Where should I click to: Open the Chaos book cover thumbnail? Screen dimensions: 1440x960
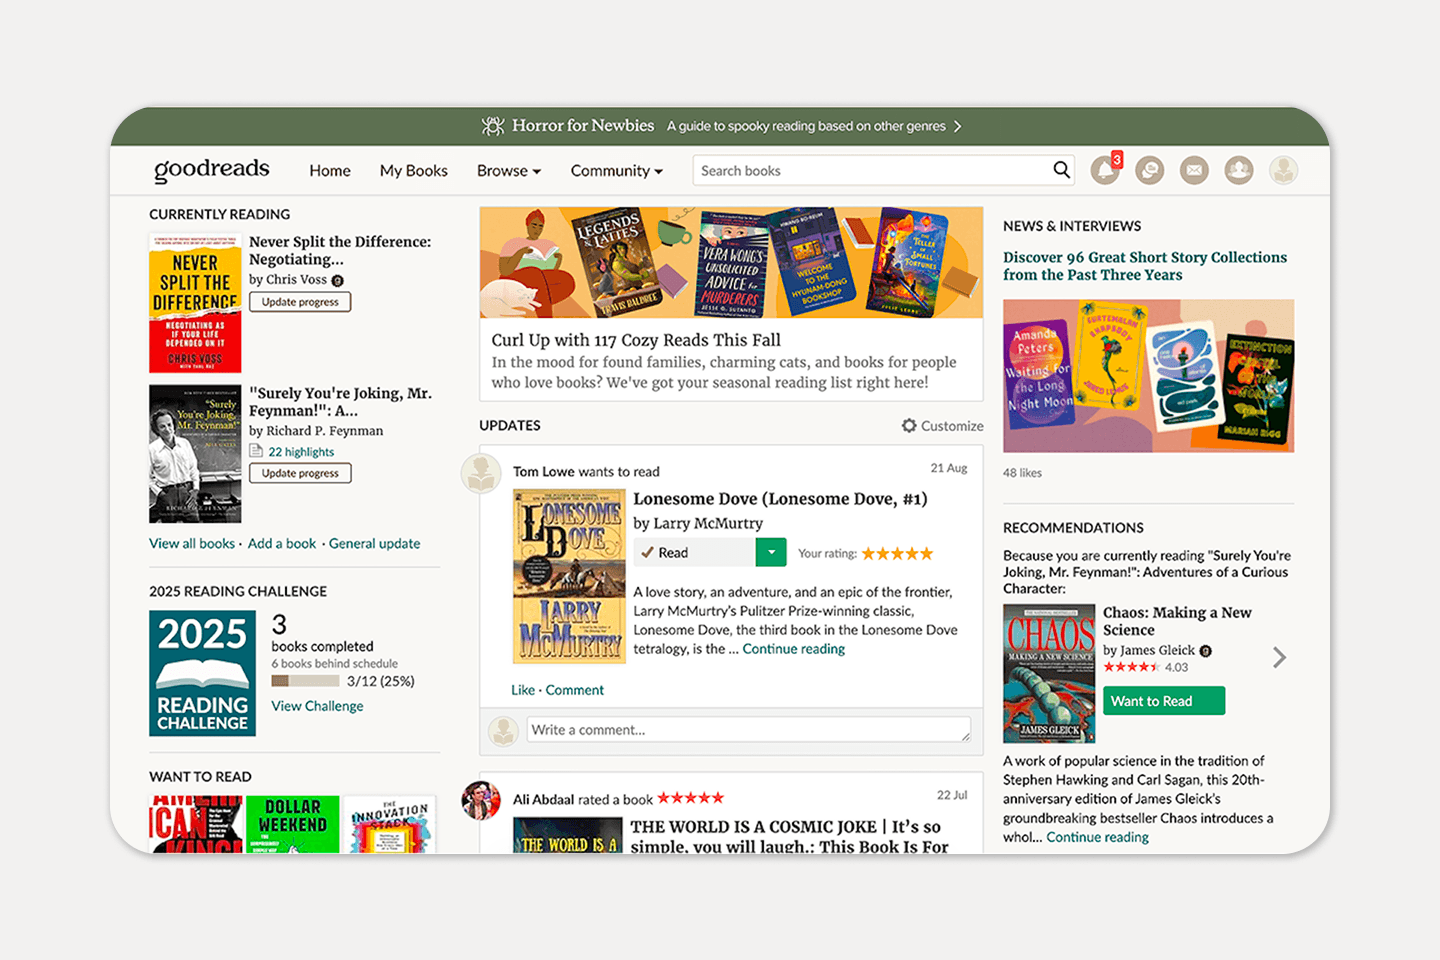[1049, 673]
